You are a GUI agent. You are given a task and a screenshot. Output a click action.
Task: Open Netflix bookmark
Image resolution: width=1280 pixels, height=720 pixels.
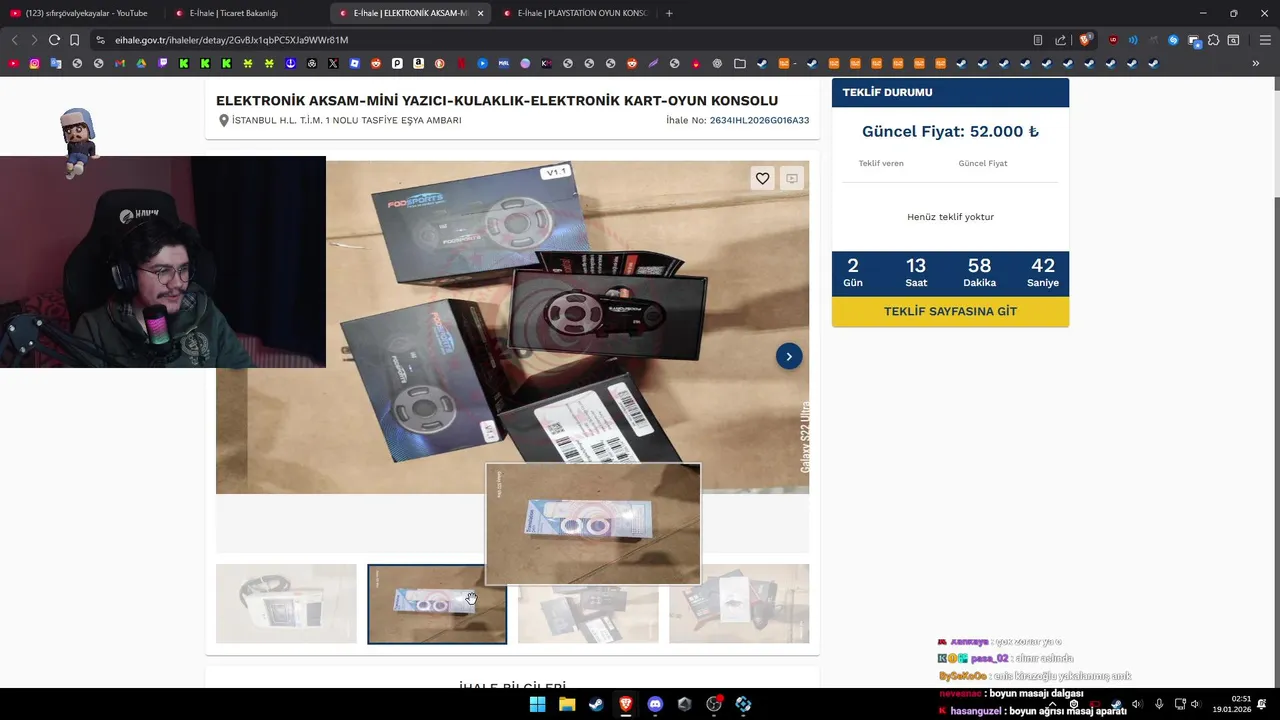tap(461, 63)
